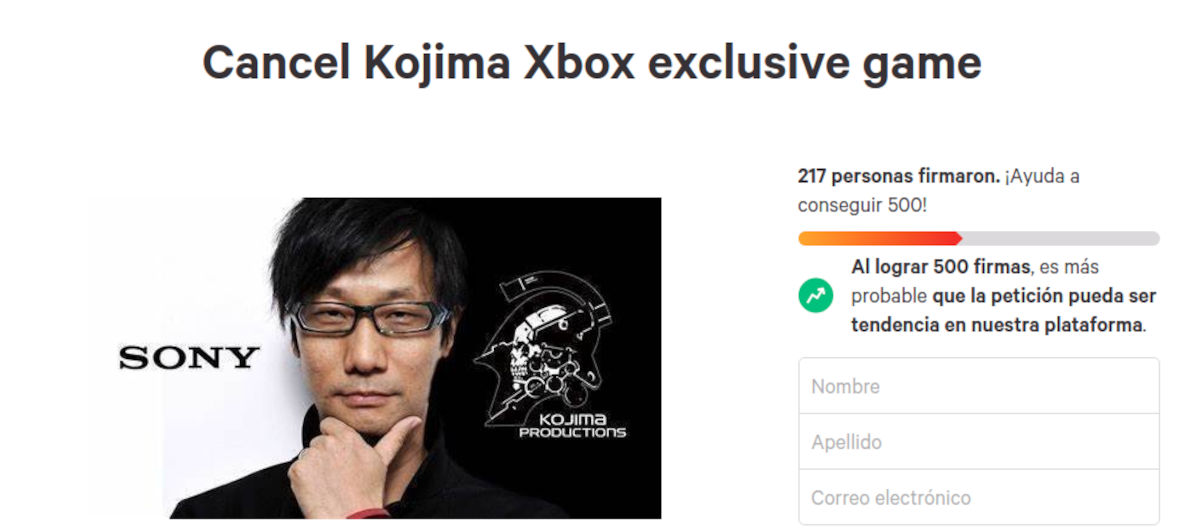Click the "conseguir 500!" text
The width and height of the screenshot is (1200, 529).
coord(861,204)
